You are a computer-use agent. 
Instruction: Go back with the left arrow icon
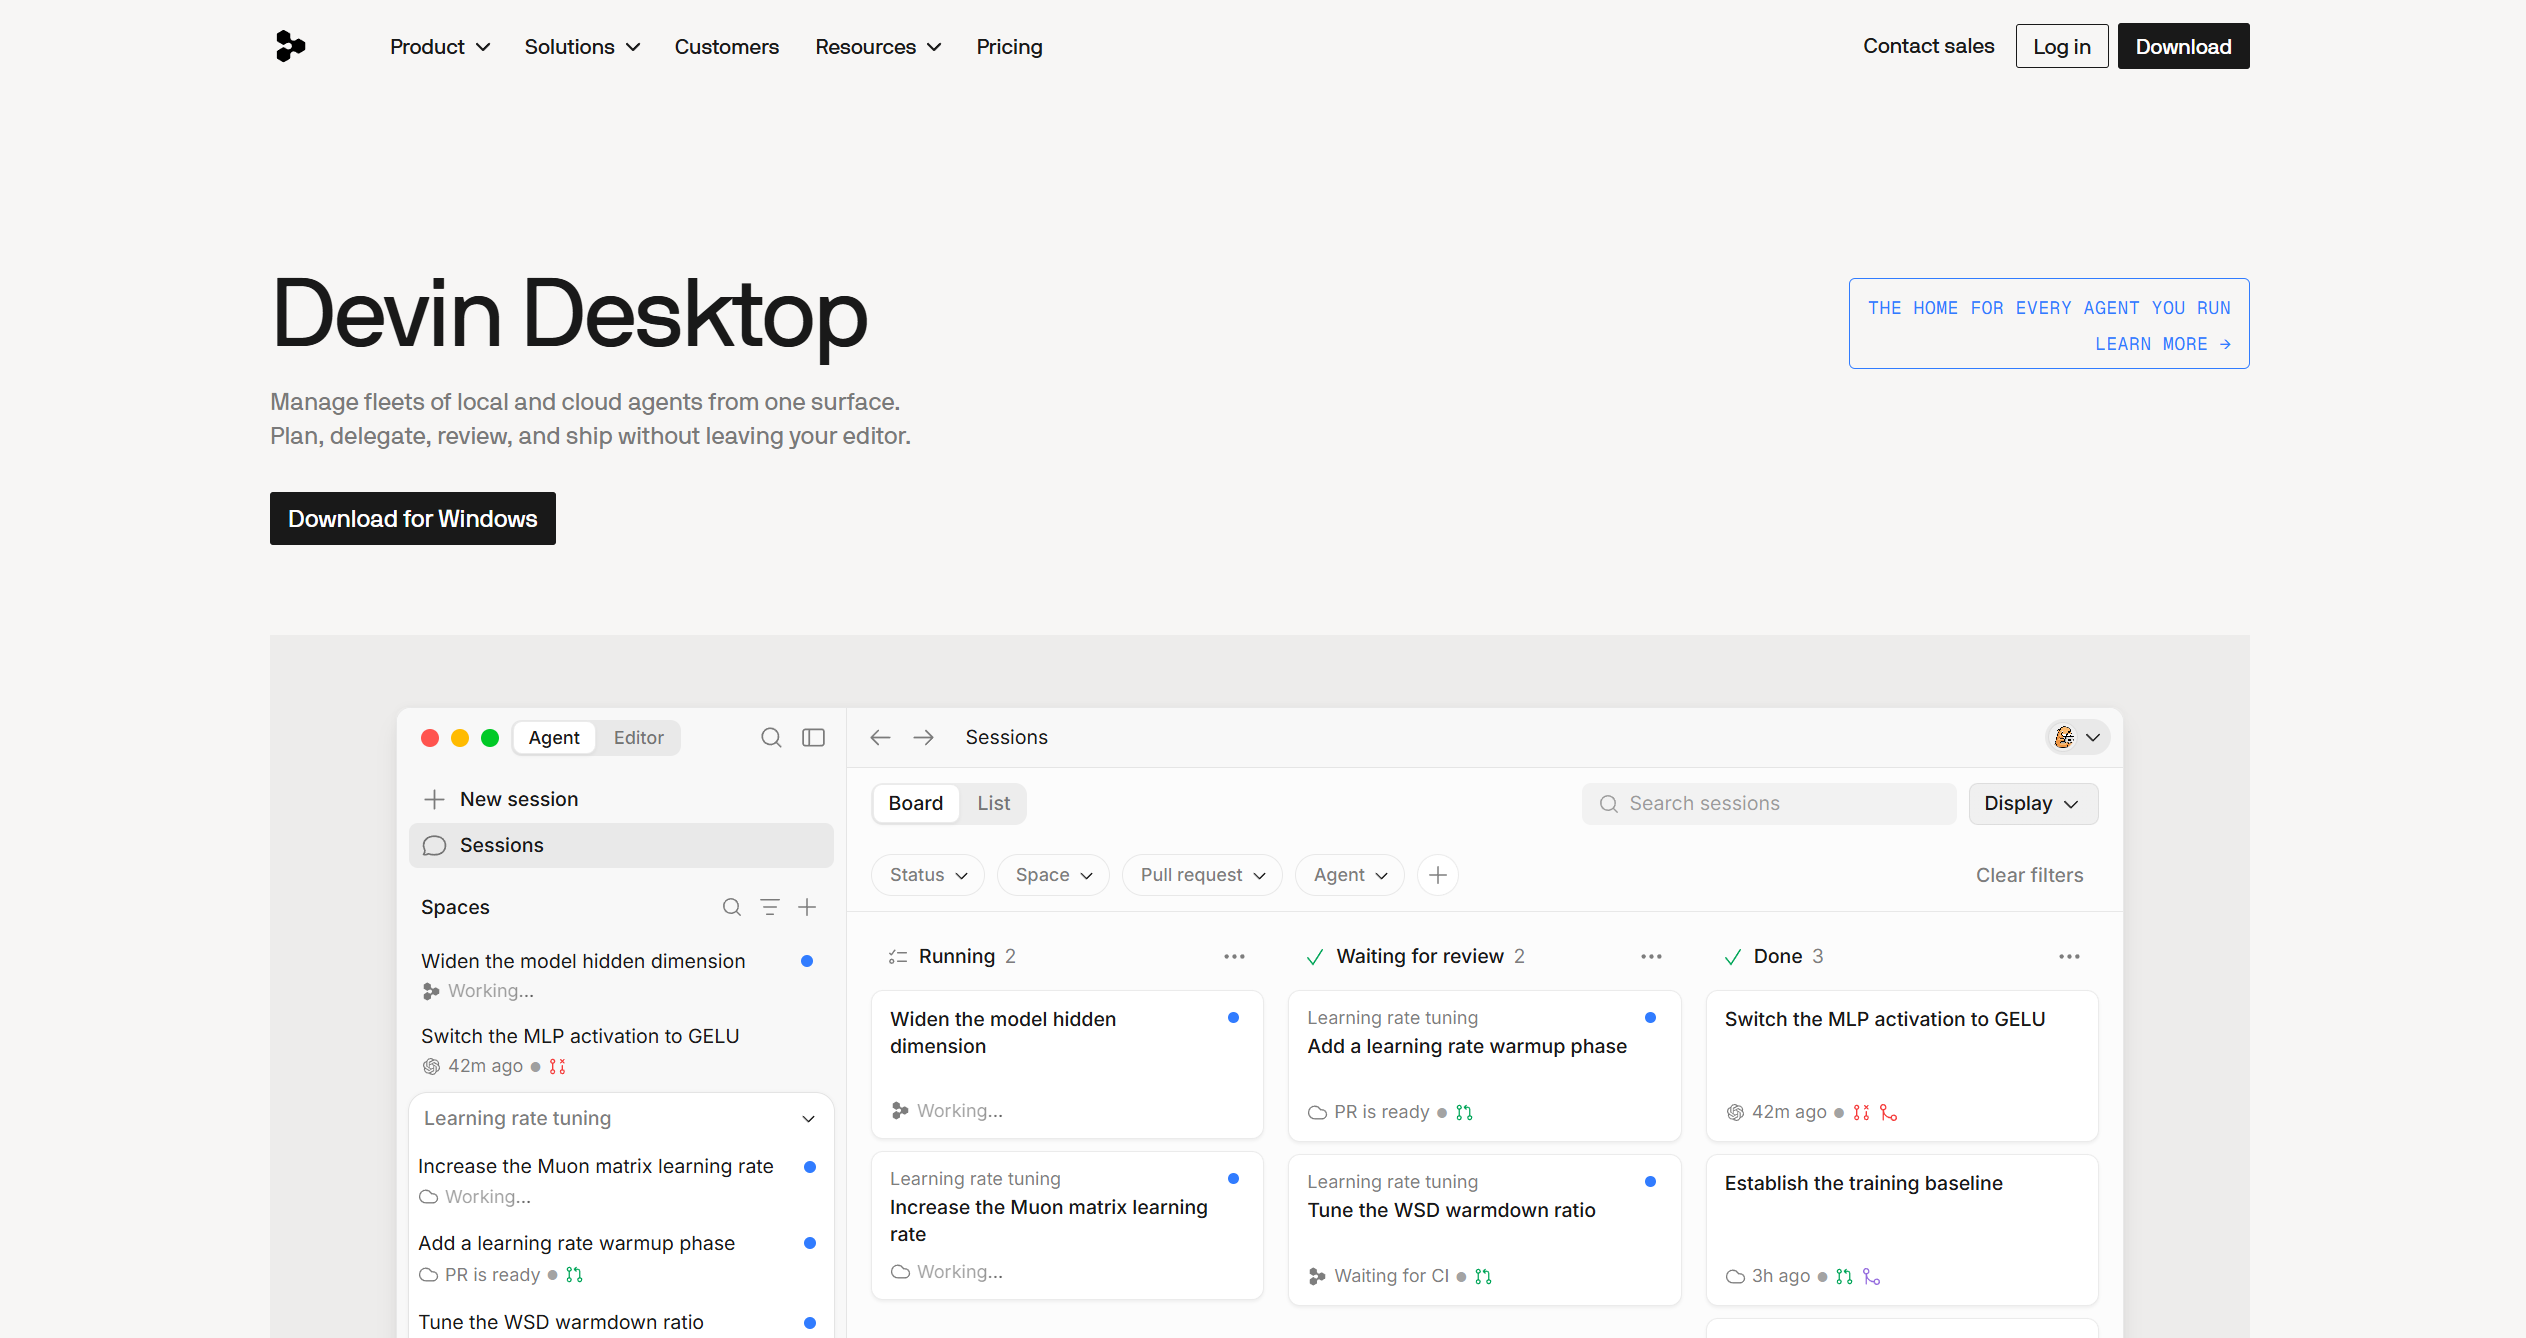pyautogui.click(x=880, y=738)
